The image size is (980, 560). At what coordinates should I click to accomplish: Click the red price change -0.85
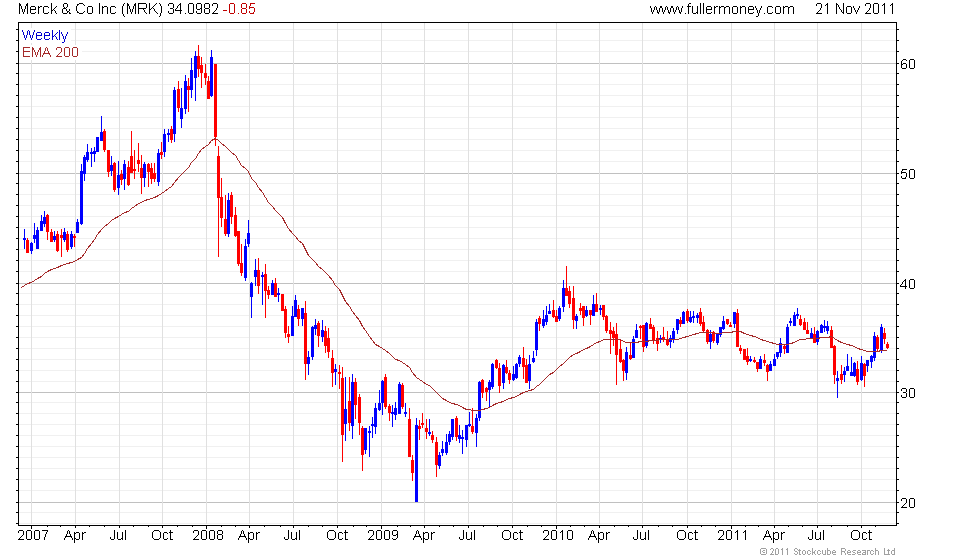point(239,9)
